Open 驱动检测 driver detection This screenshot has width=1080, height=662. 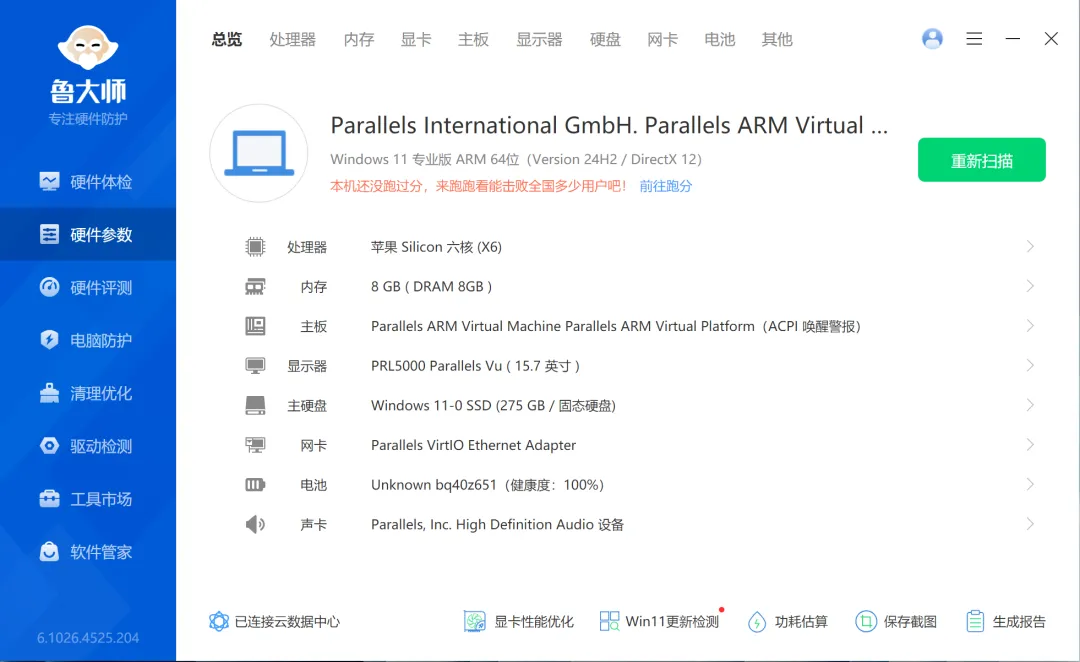87,446
